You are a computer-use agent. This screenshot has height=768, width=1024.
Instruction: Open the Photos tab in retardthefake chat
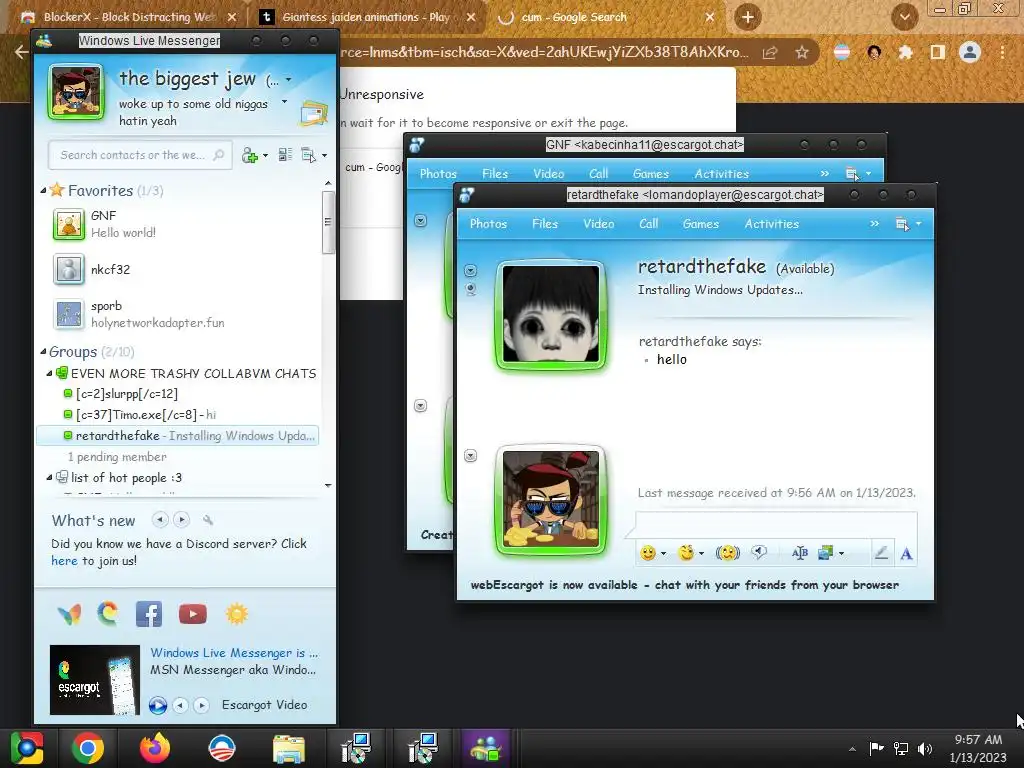[488, 224]
